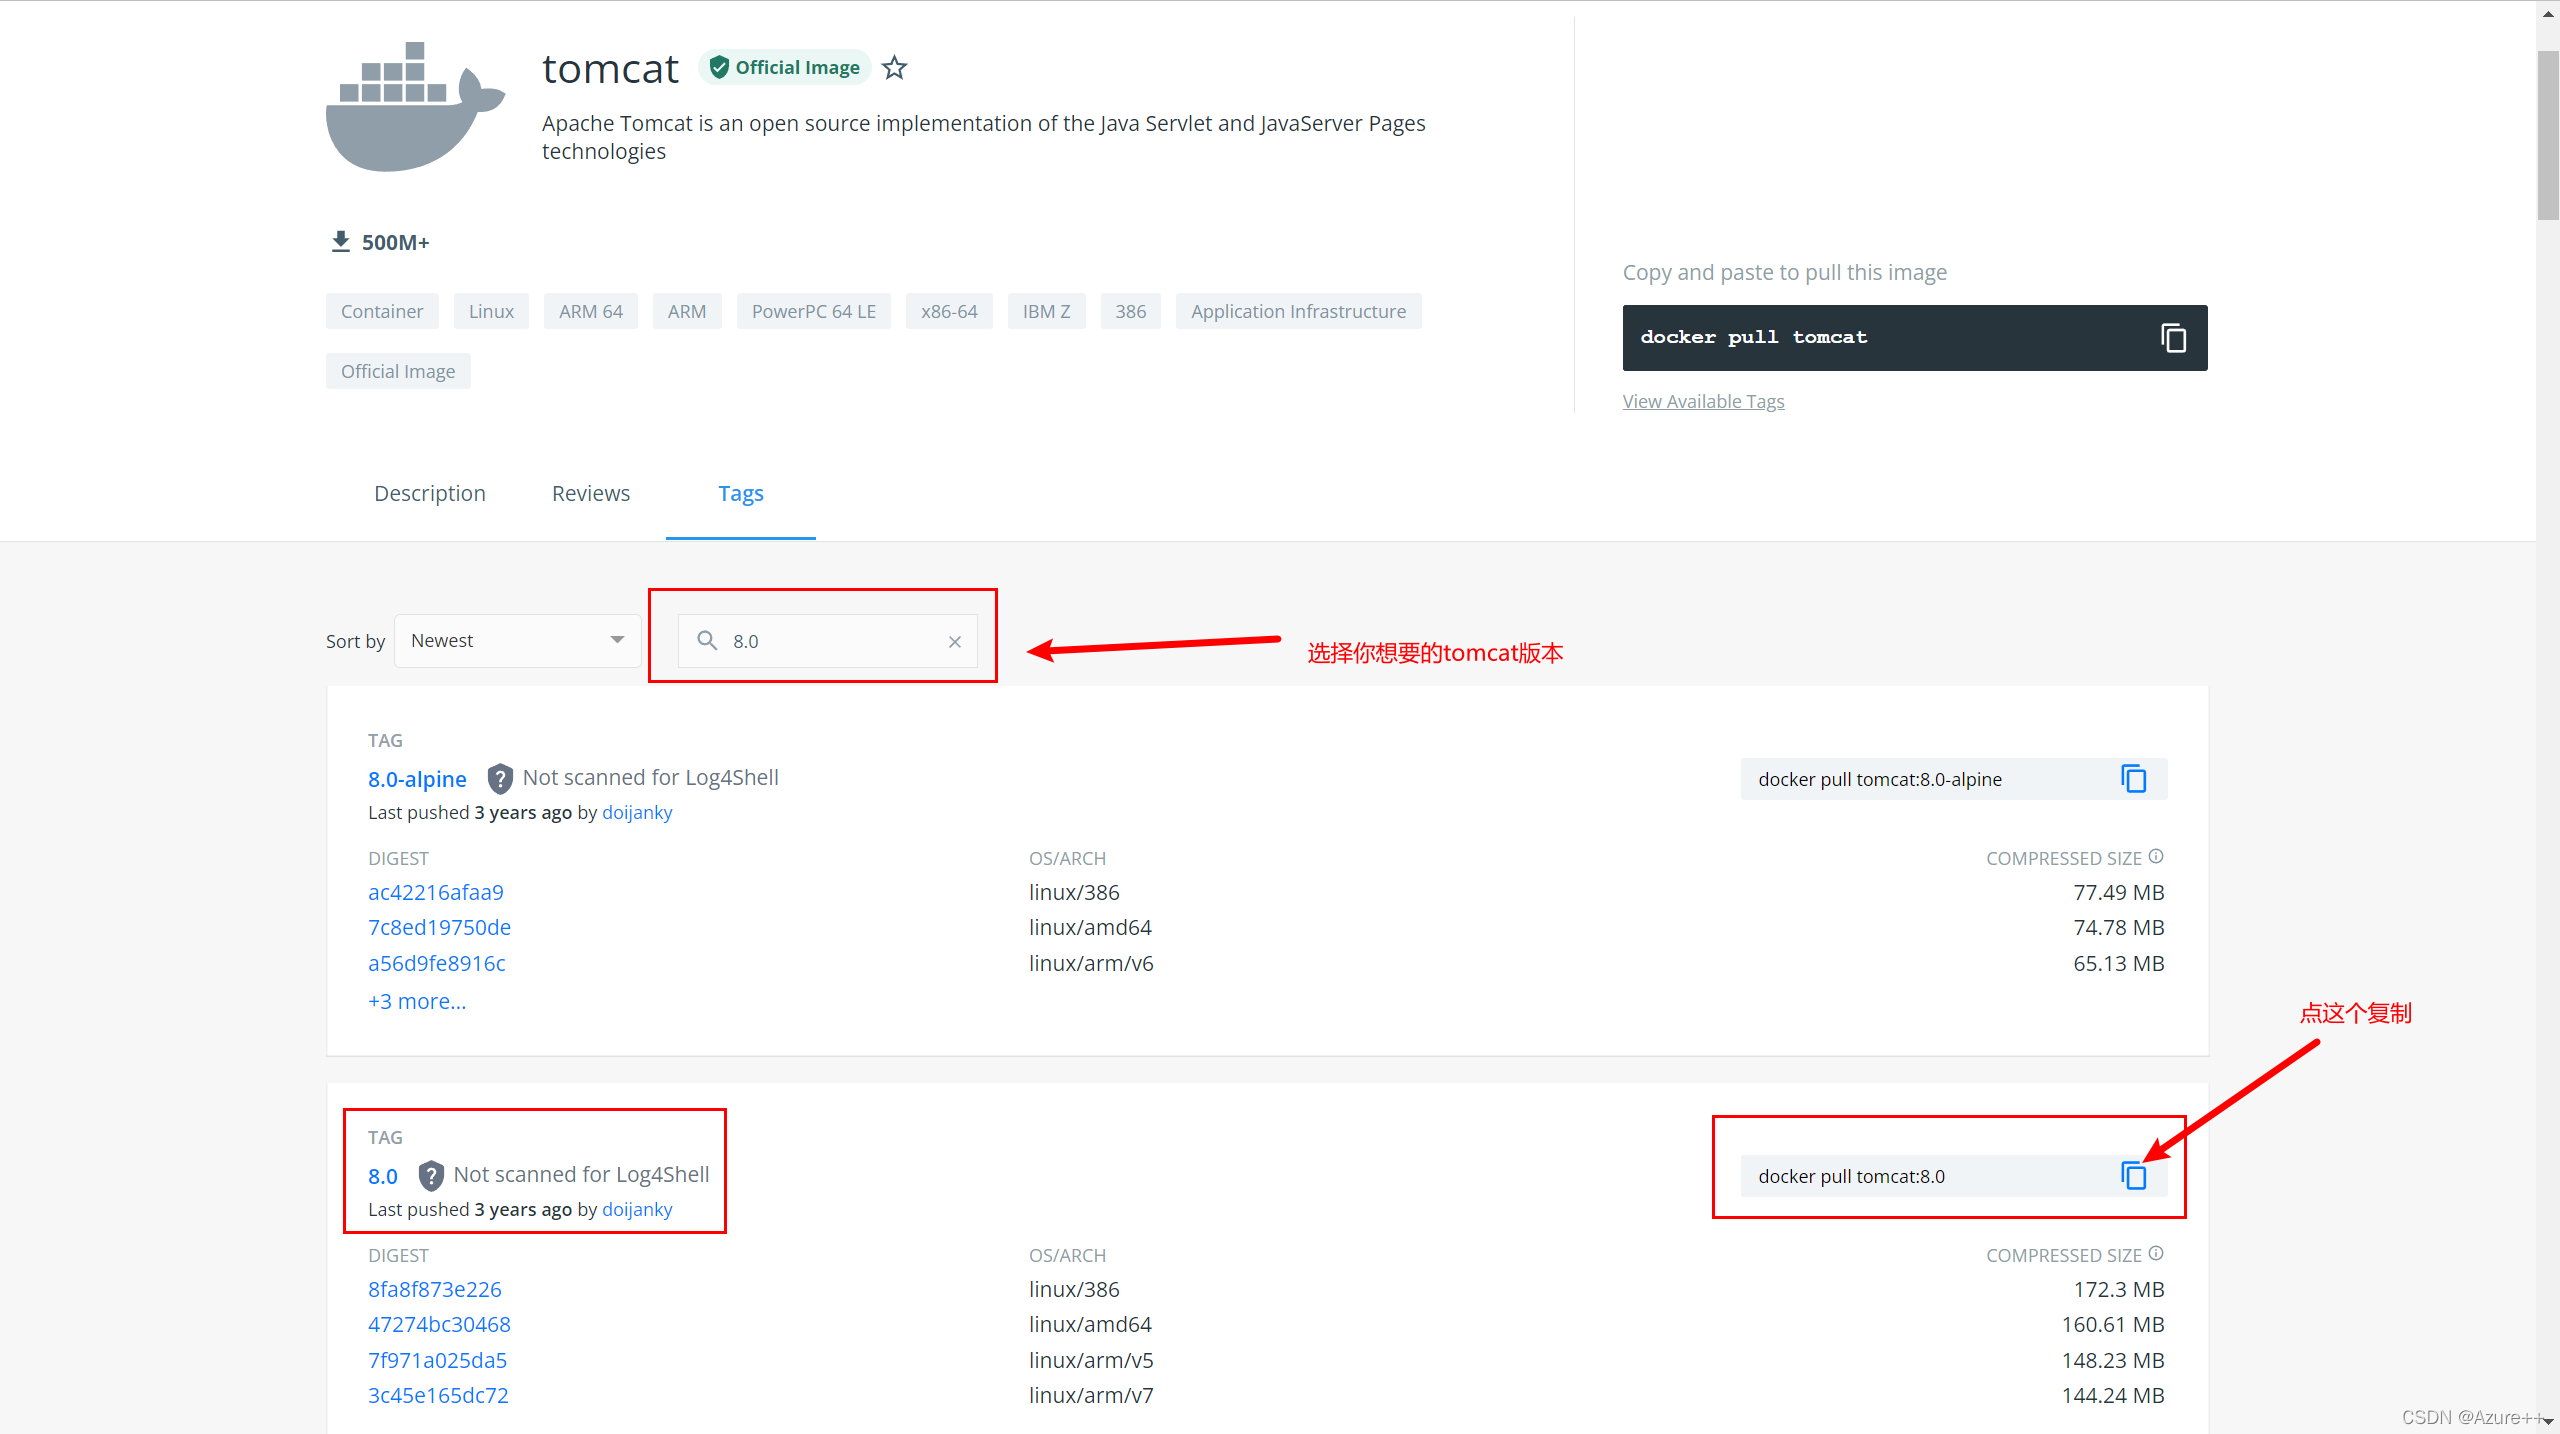The width and height of the screenshot is (2560, 1434).
Task: Click linux/arm/v7 under 8.0 tag
Action: 1091,1395
